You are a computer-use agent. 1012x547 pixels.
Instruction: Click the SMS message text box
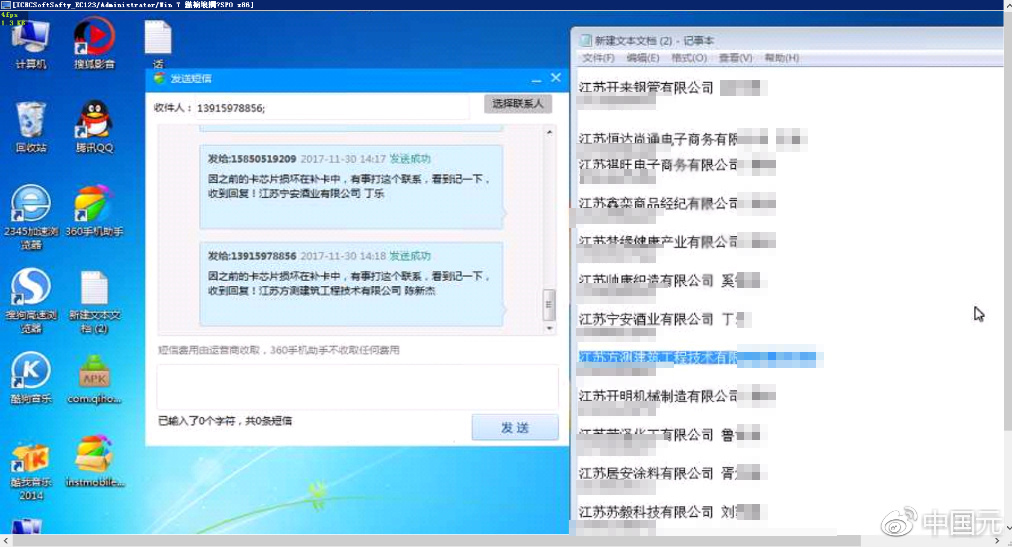358,387
